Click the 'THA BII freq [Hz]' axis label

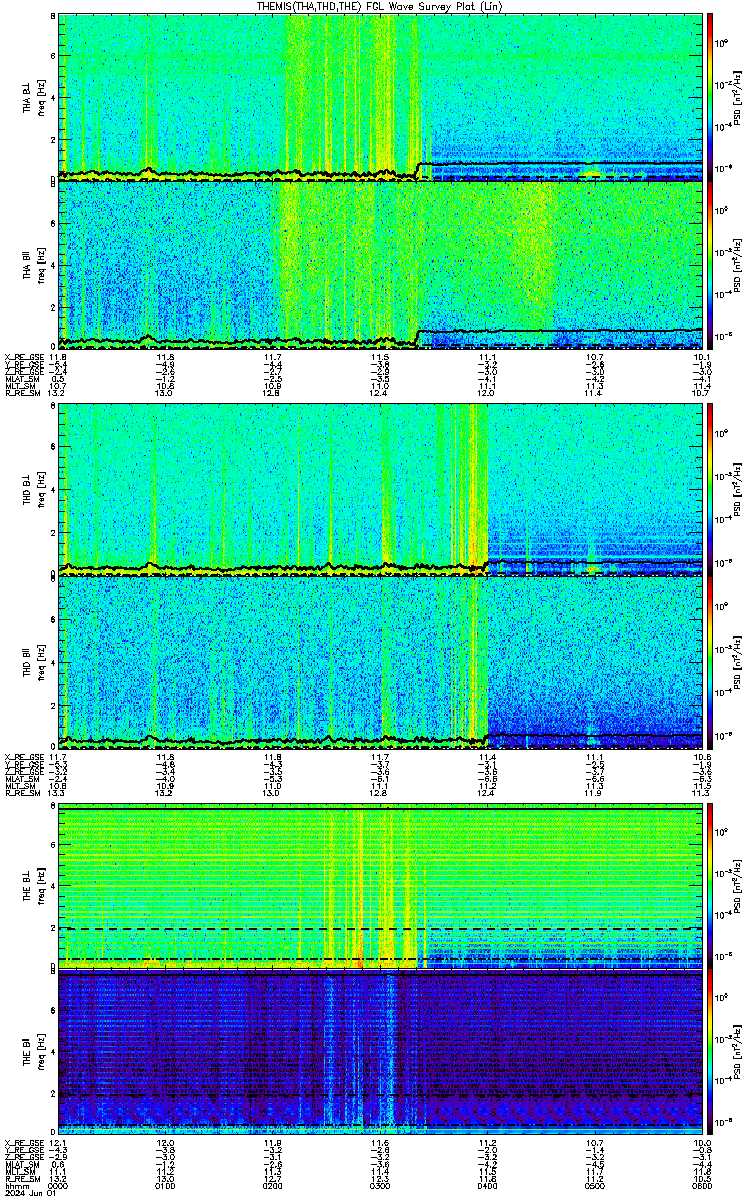[x=32, y=264]
